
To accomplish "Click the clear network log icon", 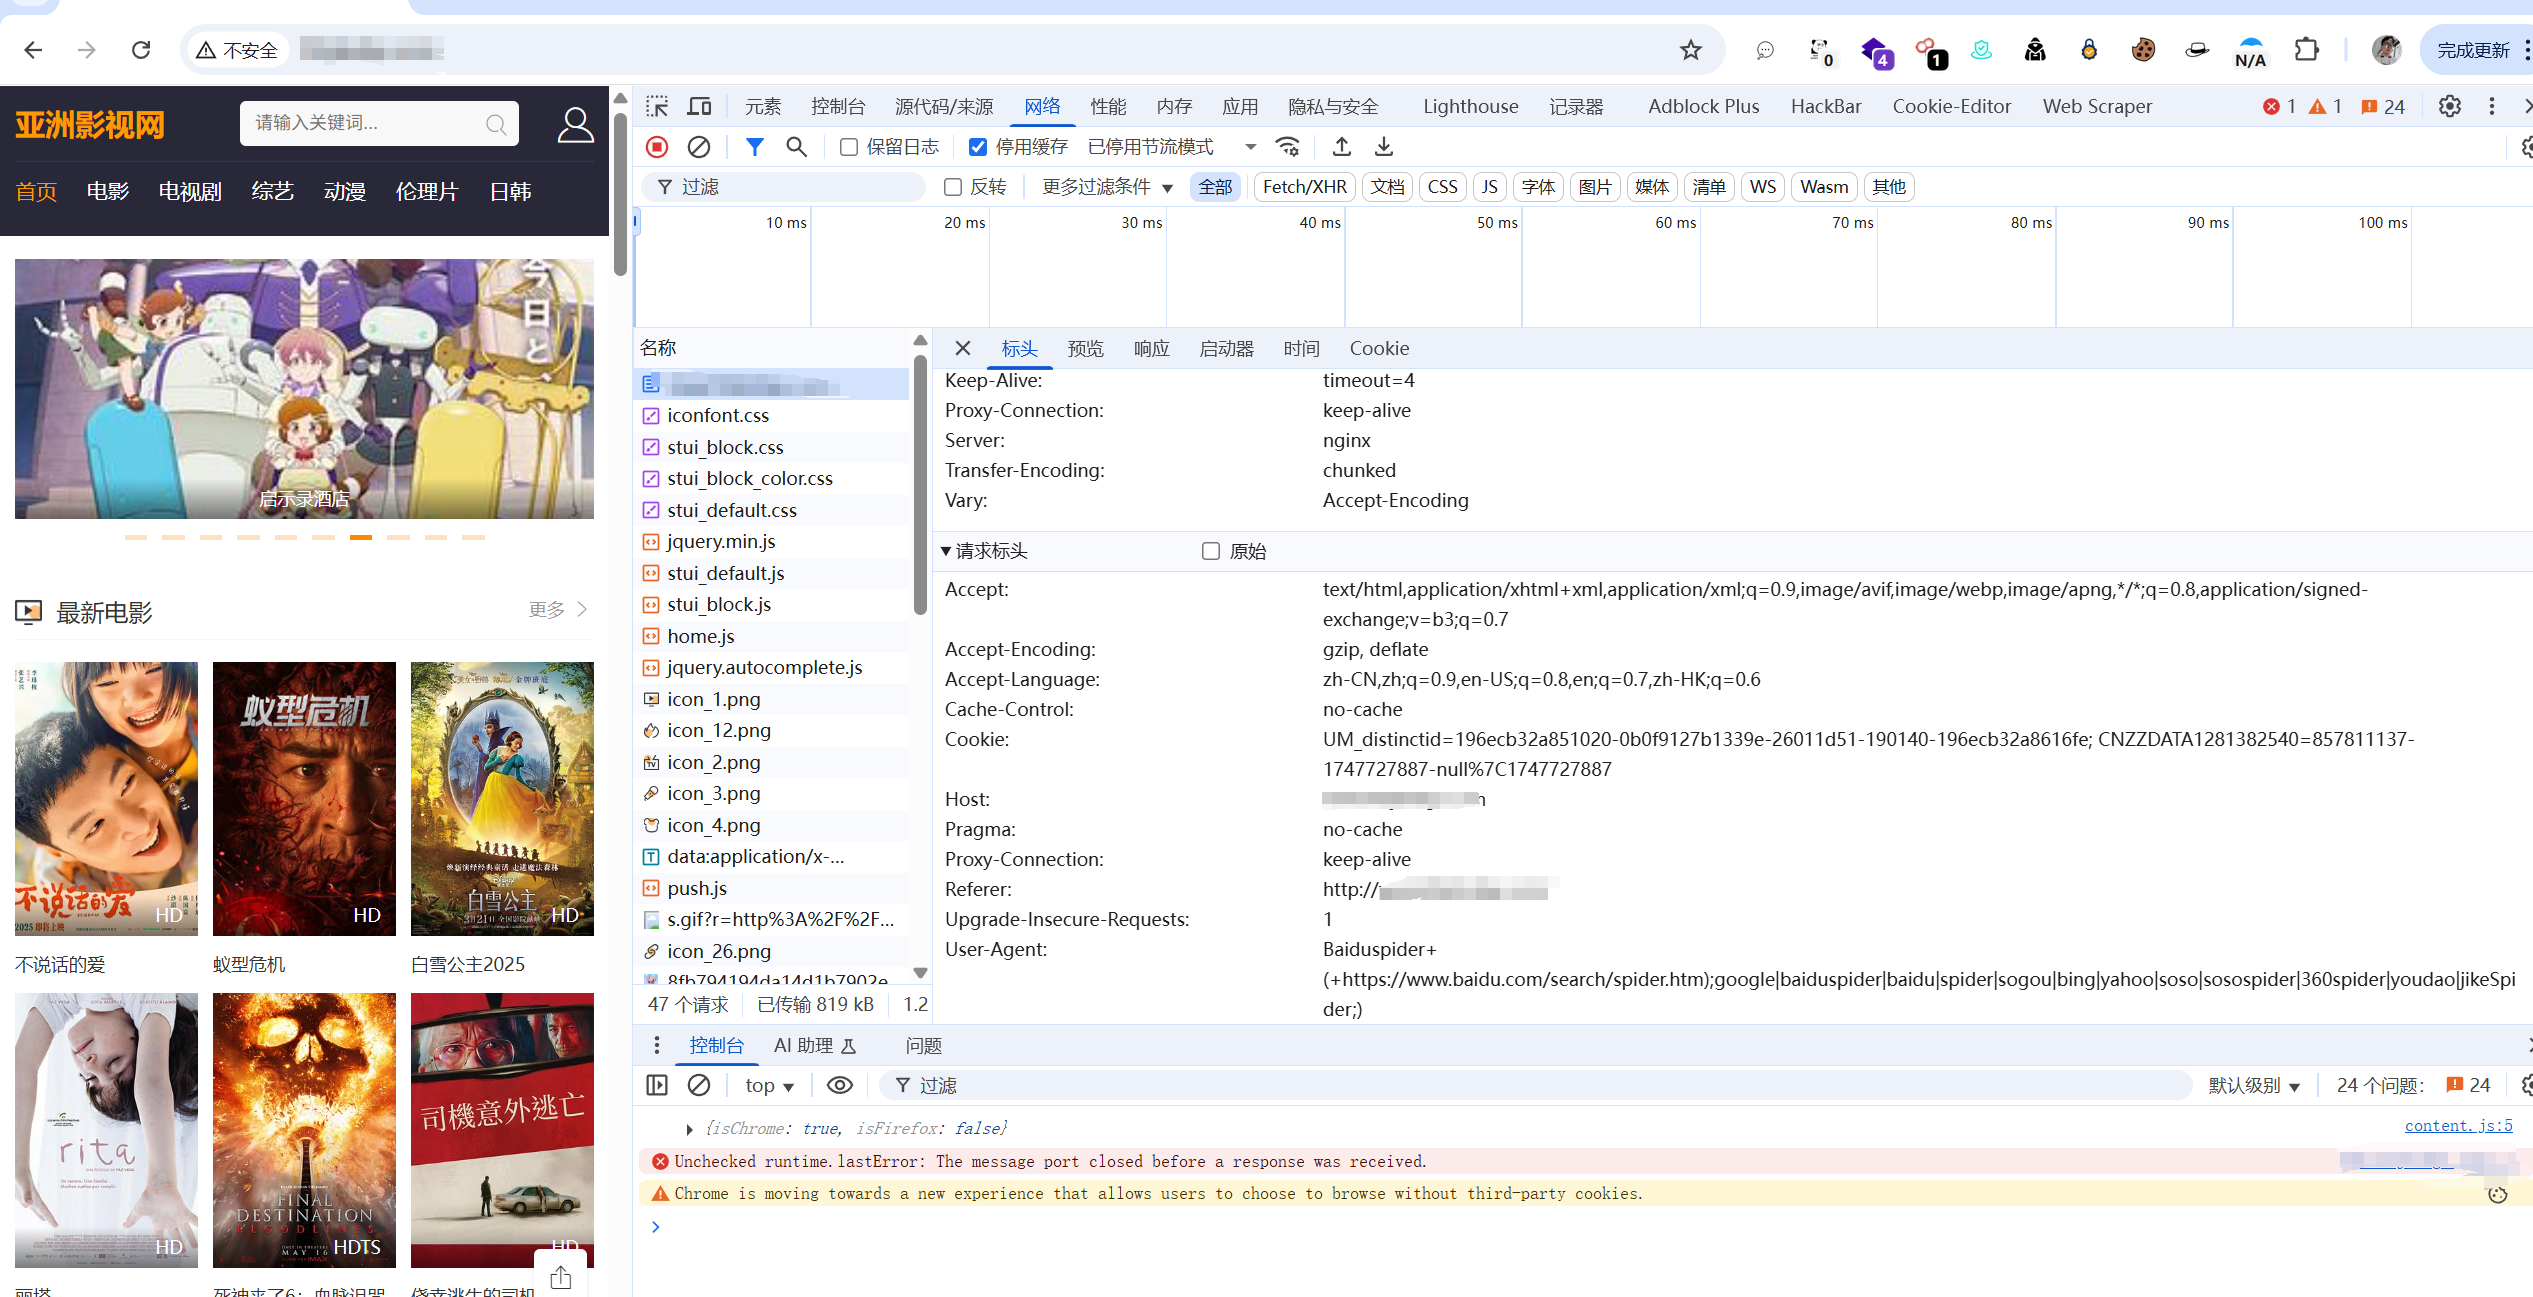I will click(699, 147).
